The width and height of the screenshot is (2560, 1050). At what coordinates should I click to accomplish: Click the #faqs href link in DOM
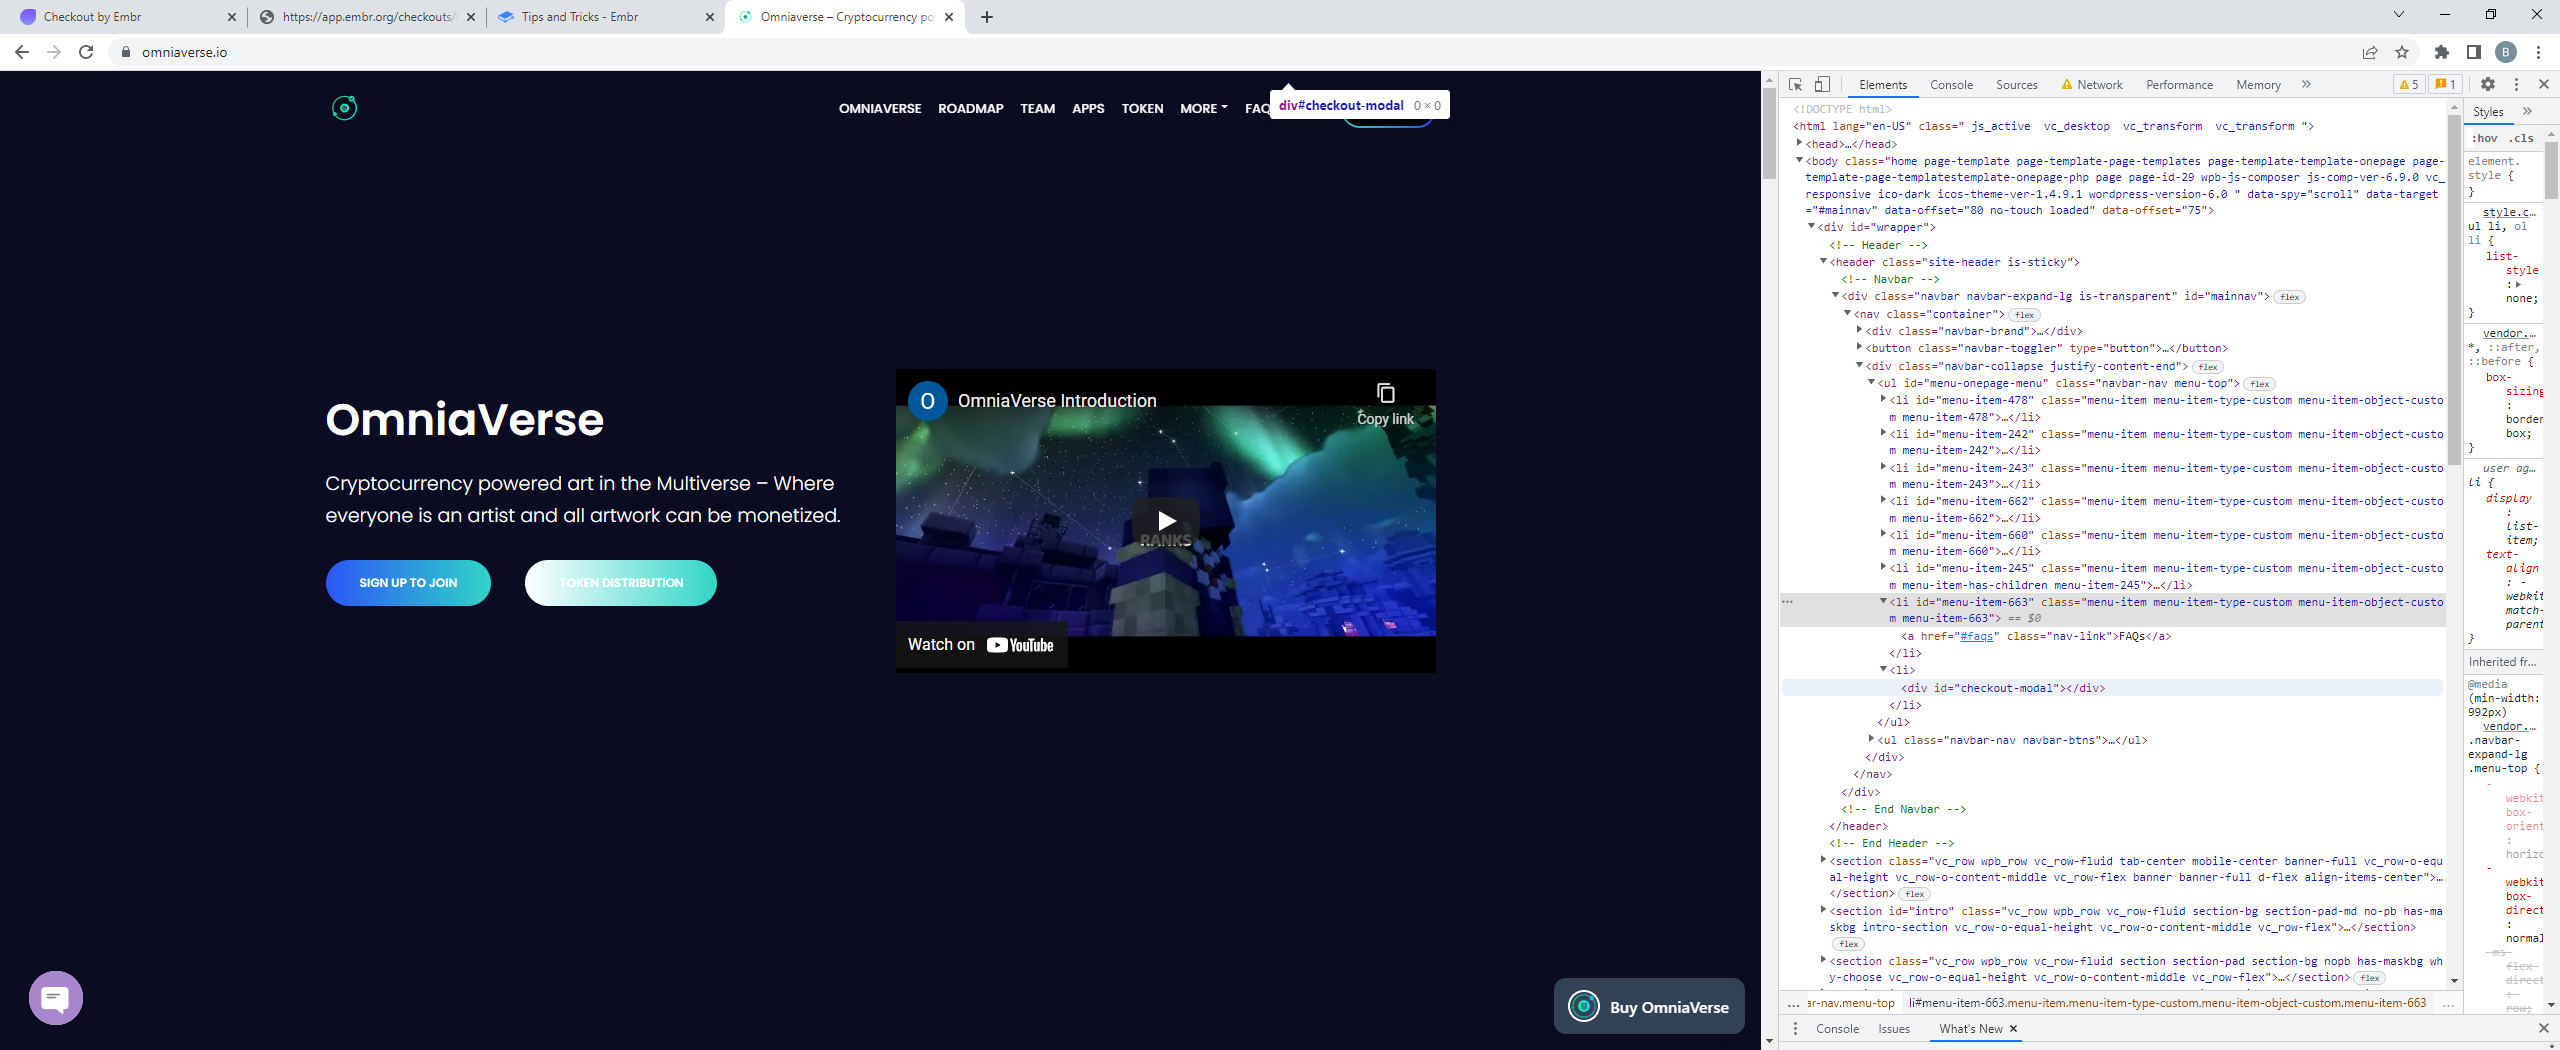click(1975, 636)
